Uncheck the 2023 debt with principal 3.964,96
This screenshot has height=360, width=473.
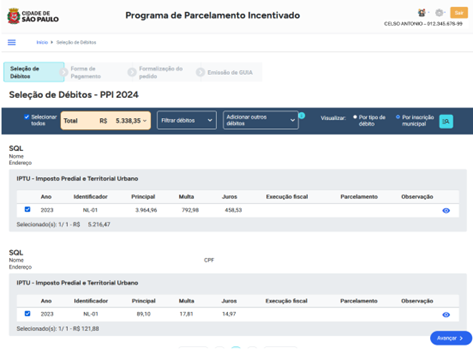click(27, 209)
